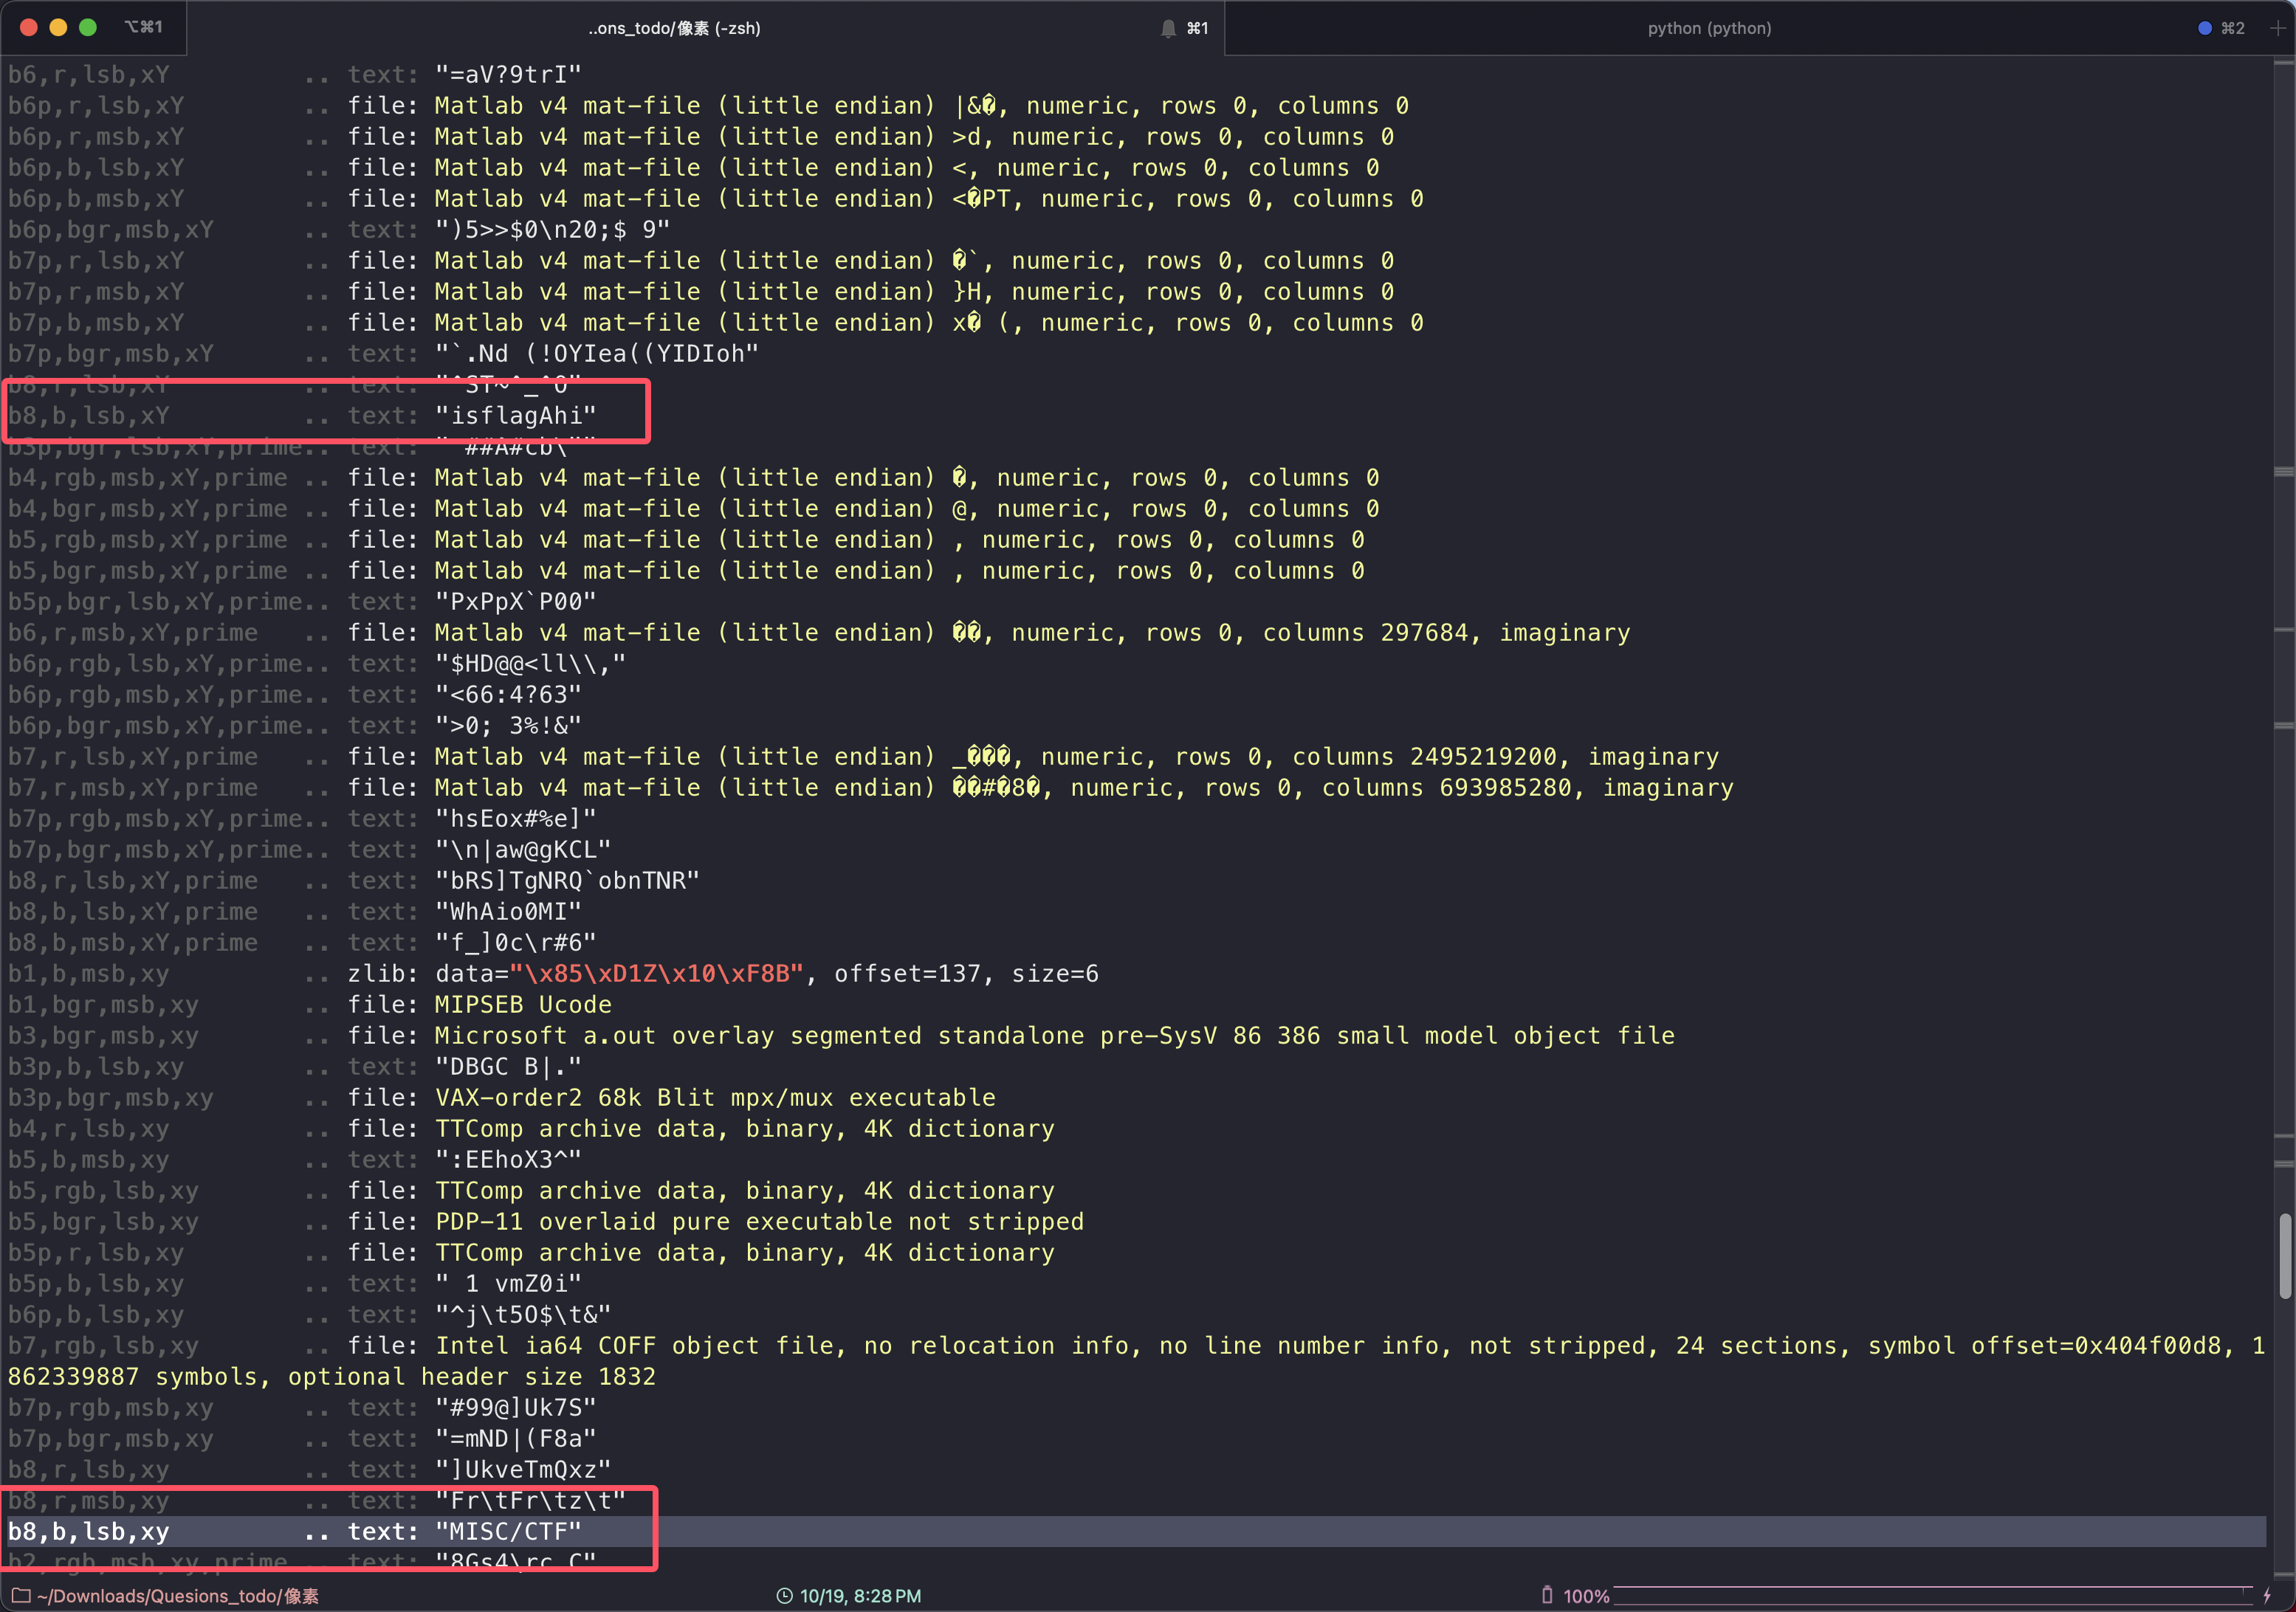Click the bell icon on first tab
The image size is (2296, 1612).
(x=1167, y=28)
